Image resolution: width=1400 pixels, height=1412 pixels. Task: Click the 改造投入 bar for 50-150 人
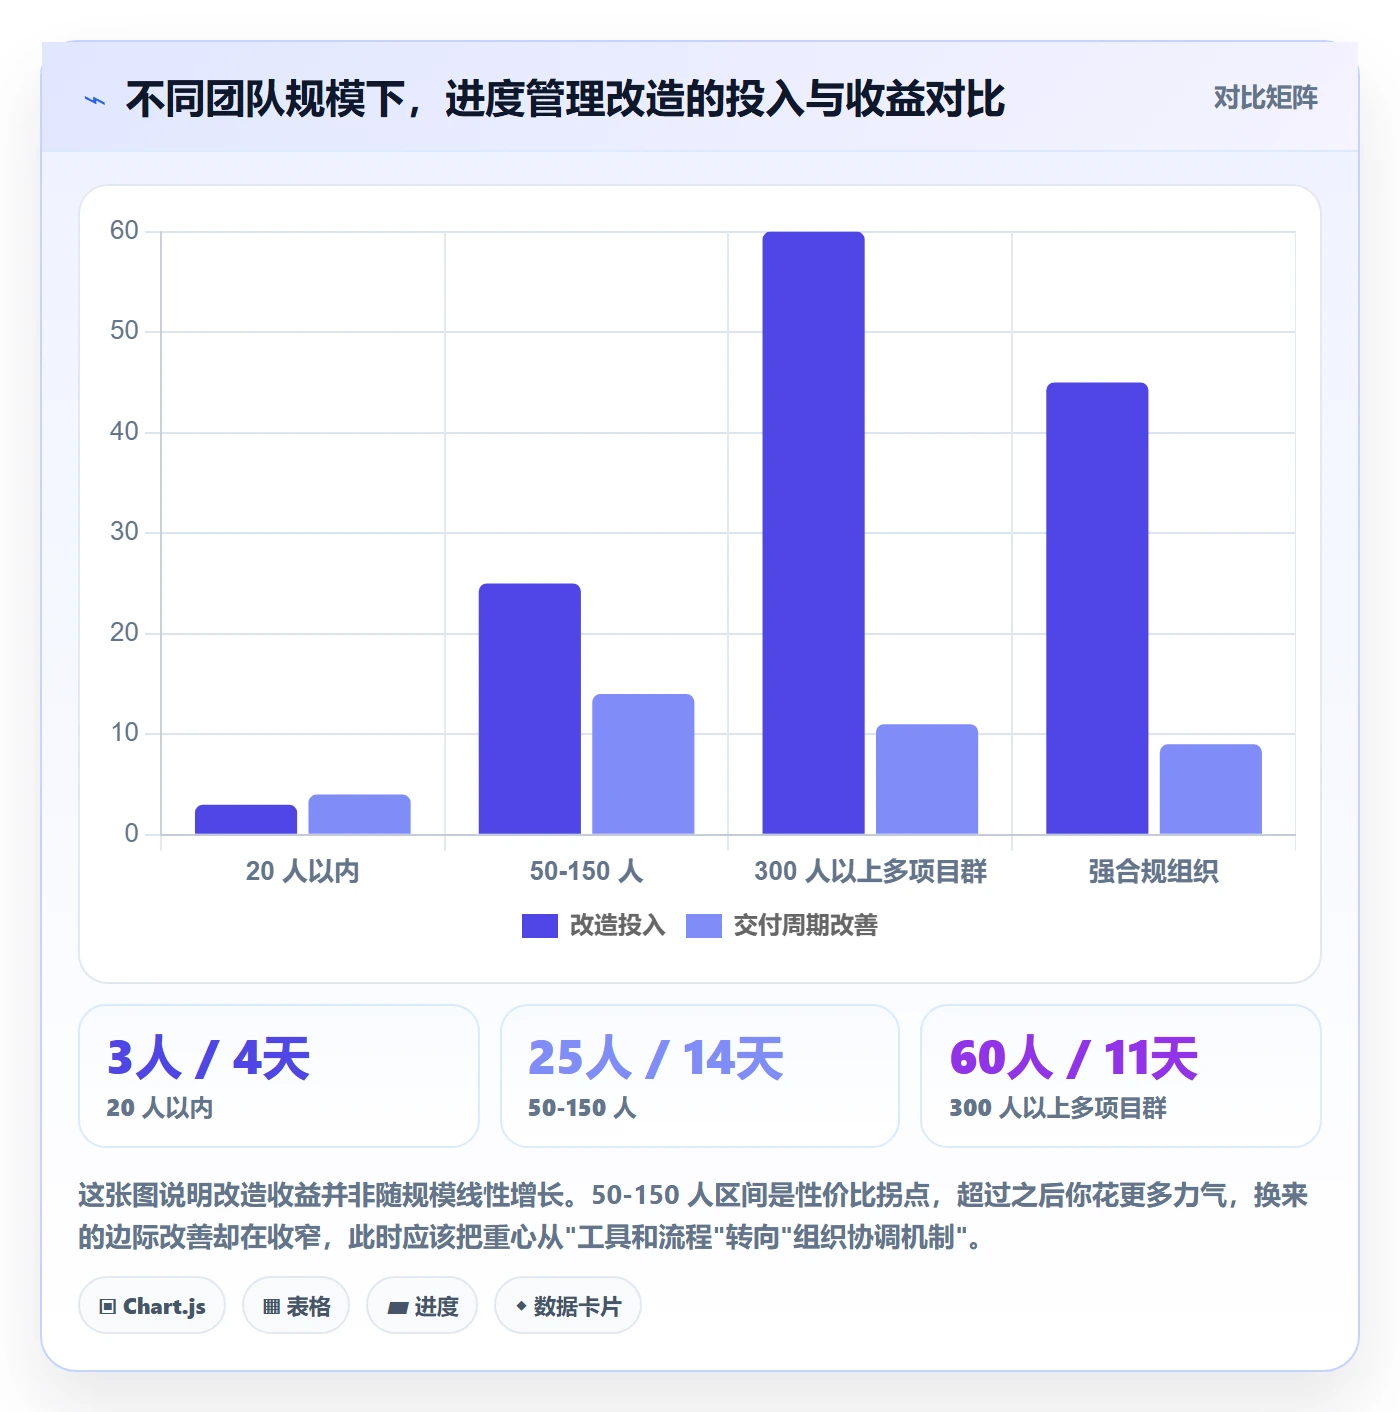click(530, 708)
